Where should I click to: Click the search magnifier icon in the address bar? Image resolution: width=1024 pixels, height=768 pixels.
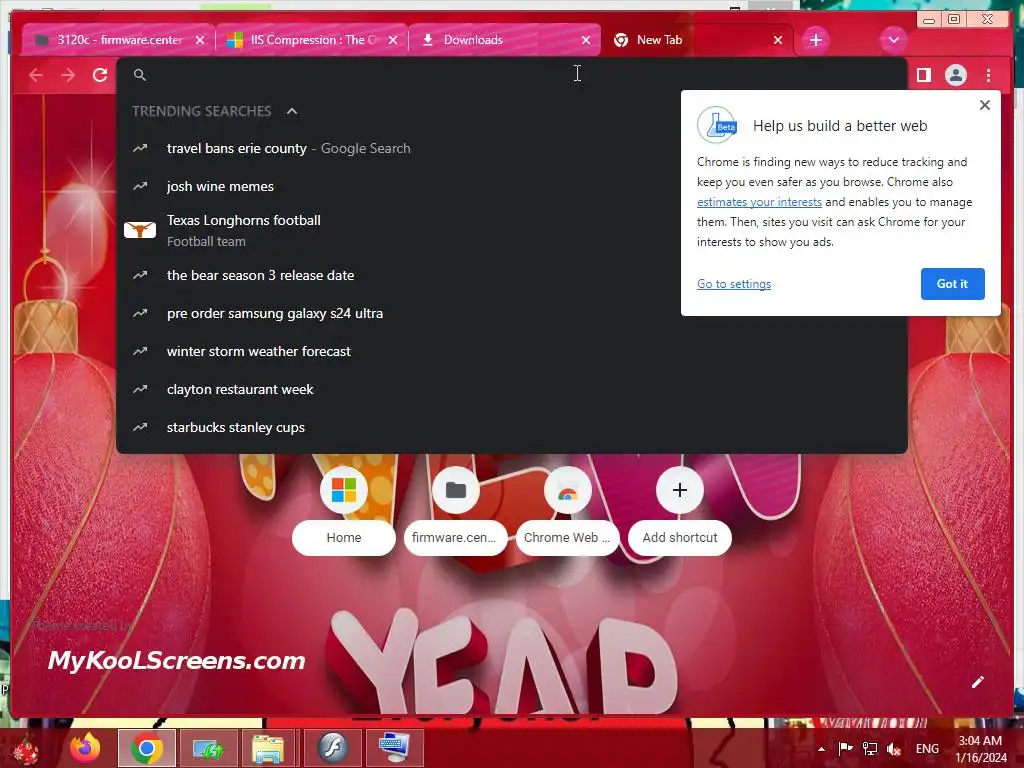point(140,75)
